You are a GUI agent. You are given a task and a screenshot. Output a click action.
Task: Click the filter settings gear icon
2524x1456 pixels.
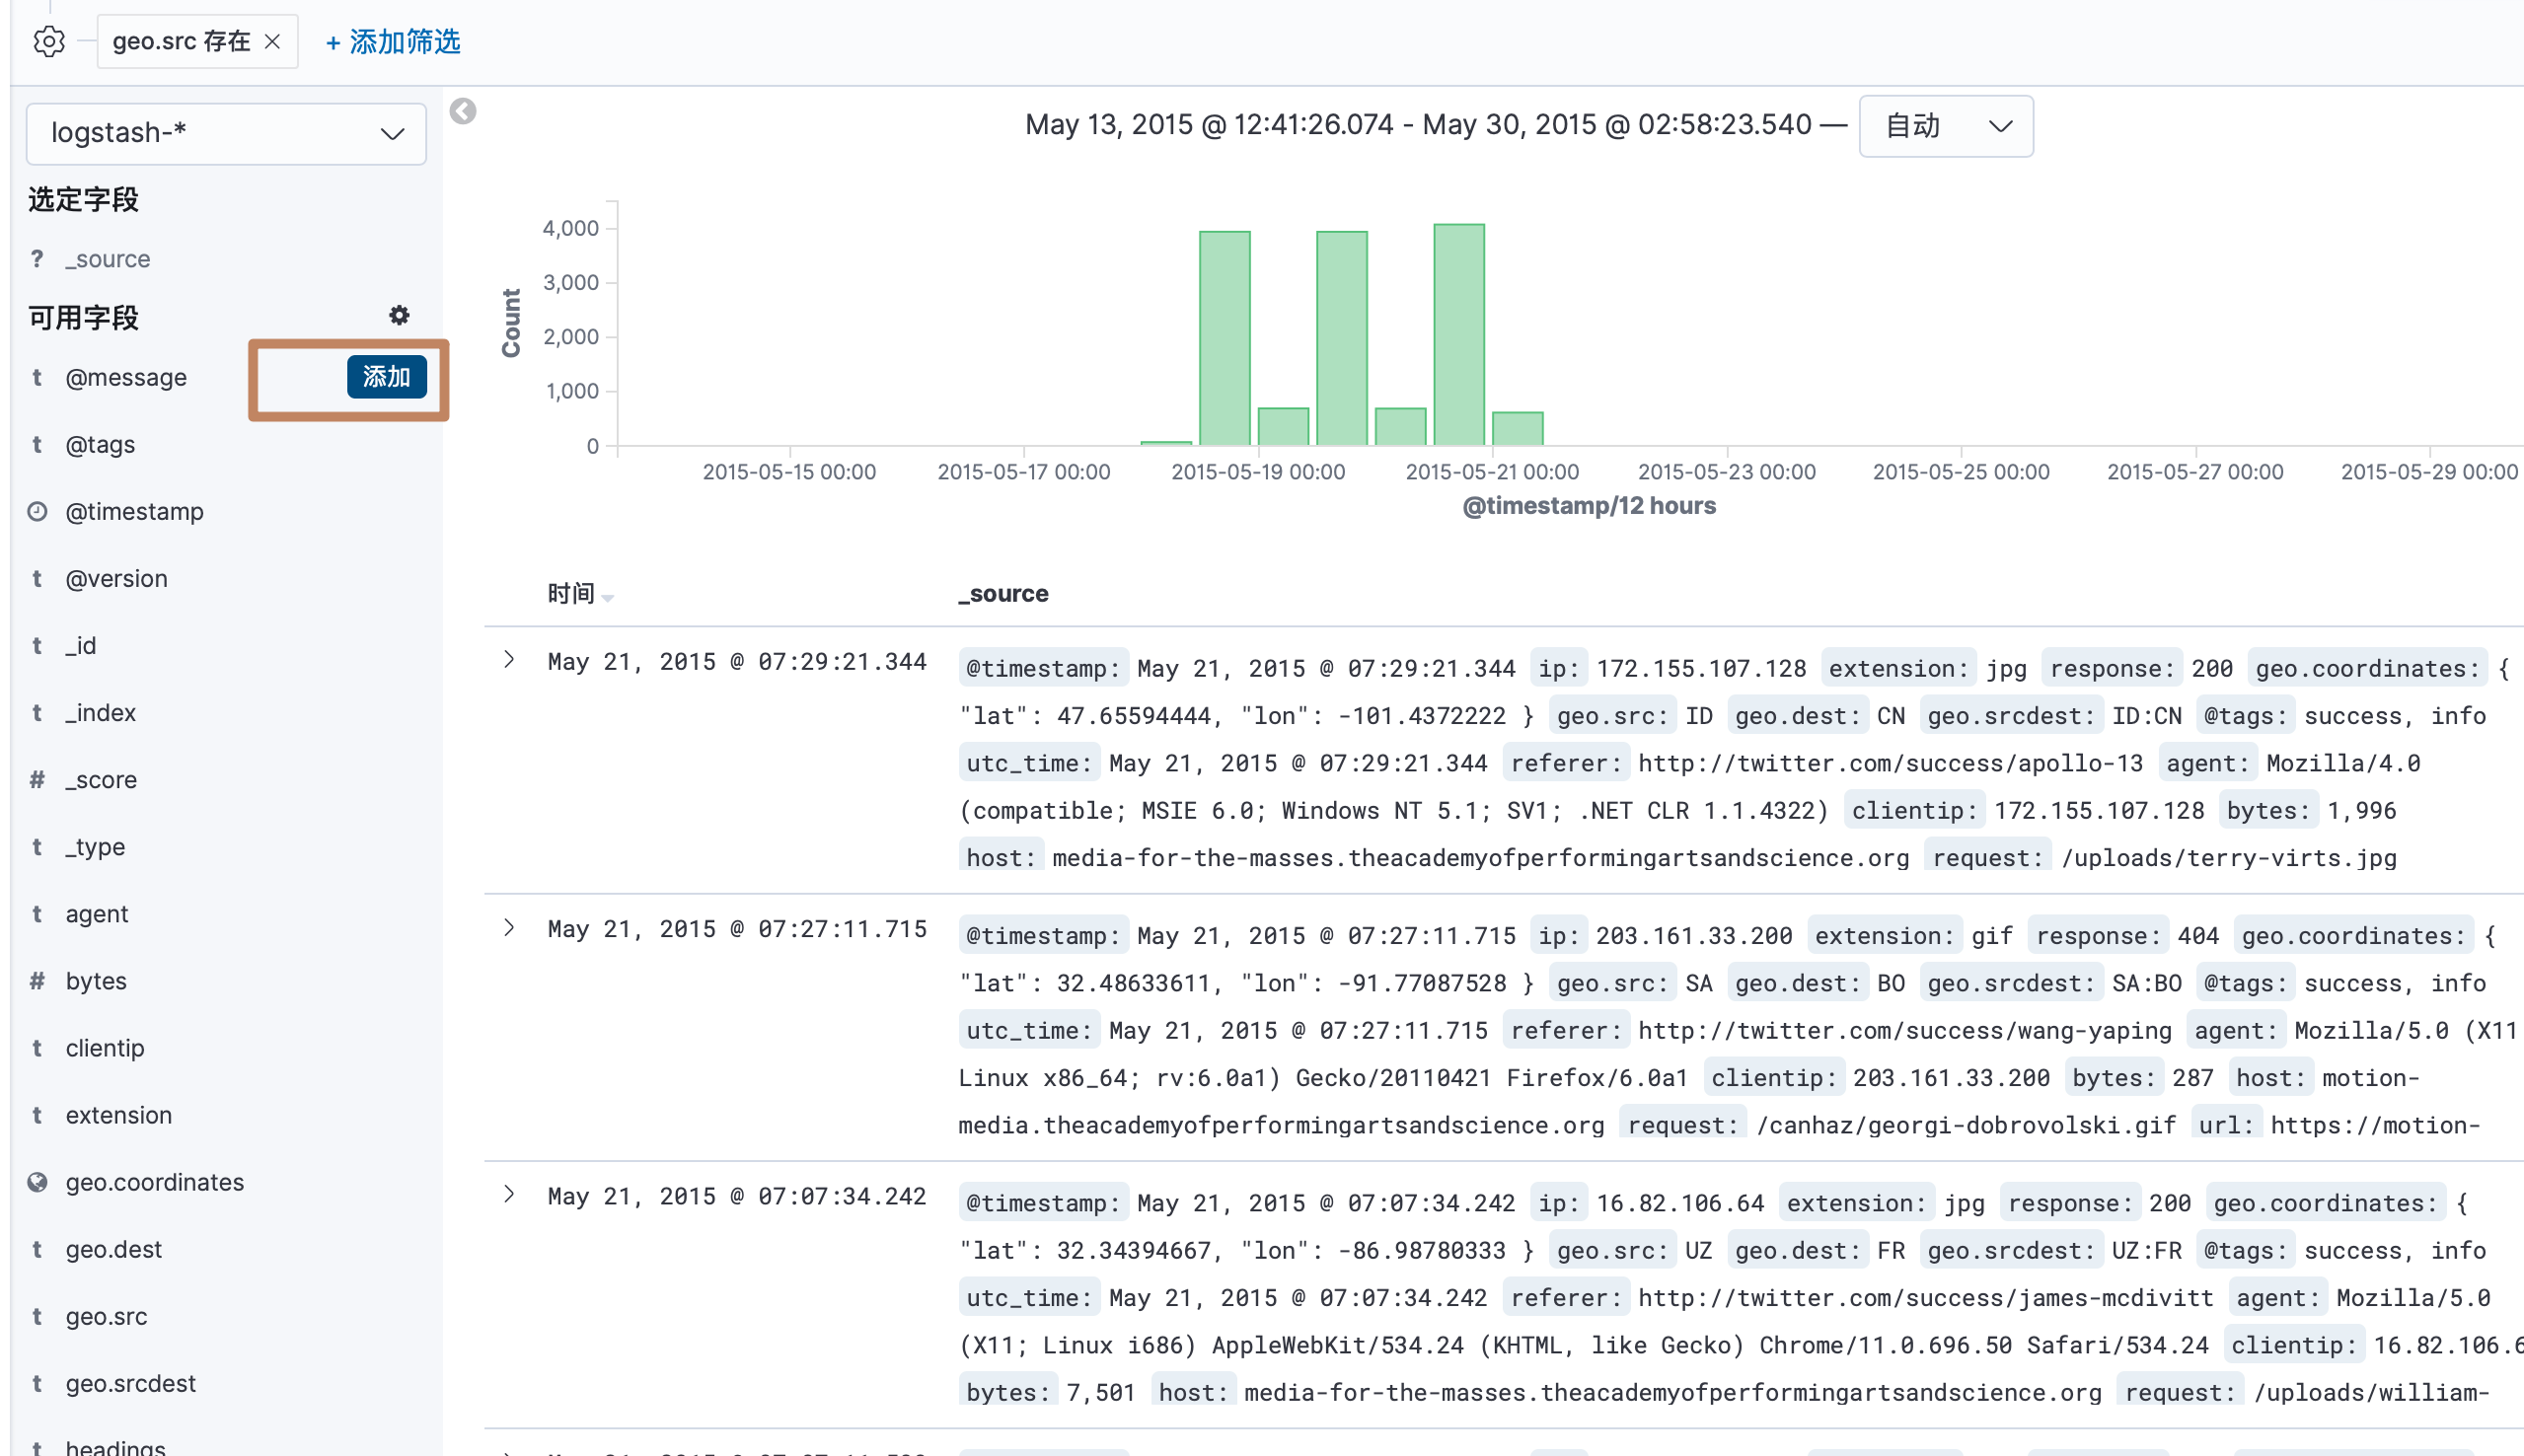tap(48, 41)
